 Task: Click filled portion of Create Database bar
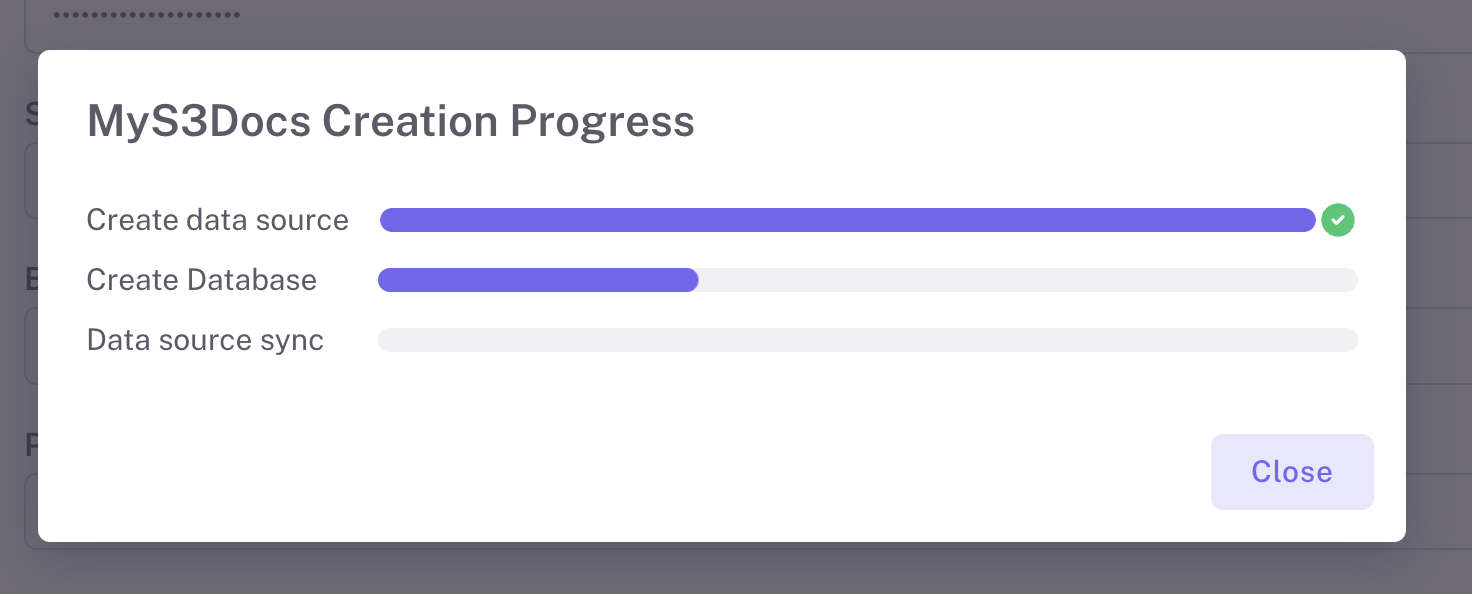[x=537, y=280]
